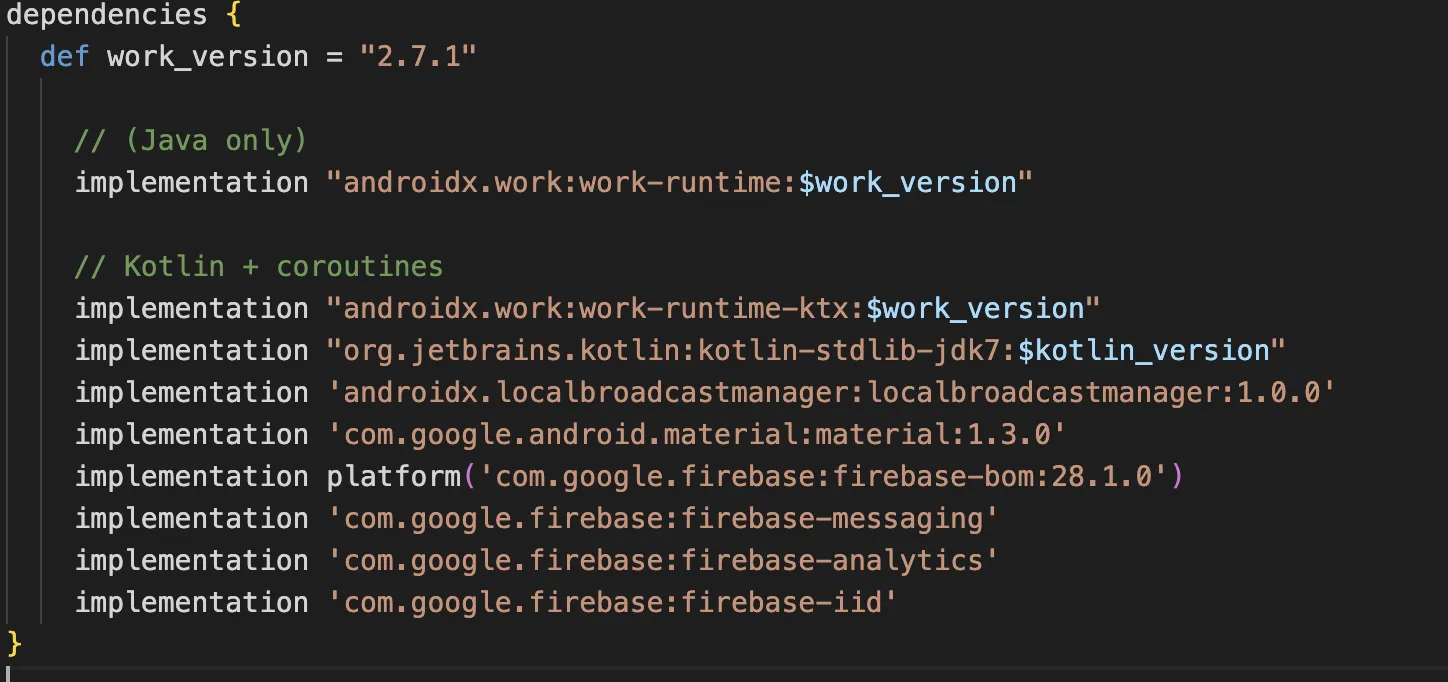Viewport: 1448px width, 682px height.
Task: Click $work_version on the work-runtime line
Action: point(907,183)
